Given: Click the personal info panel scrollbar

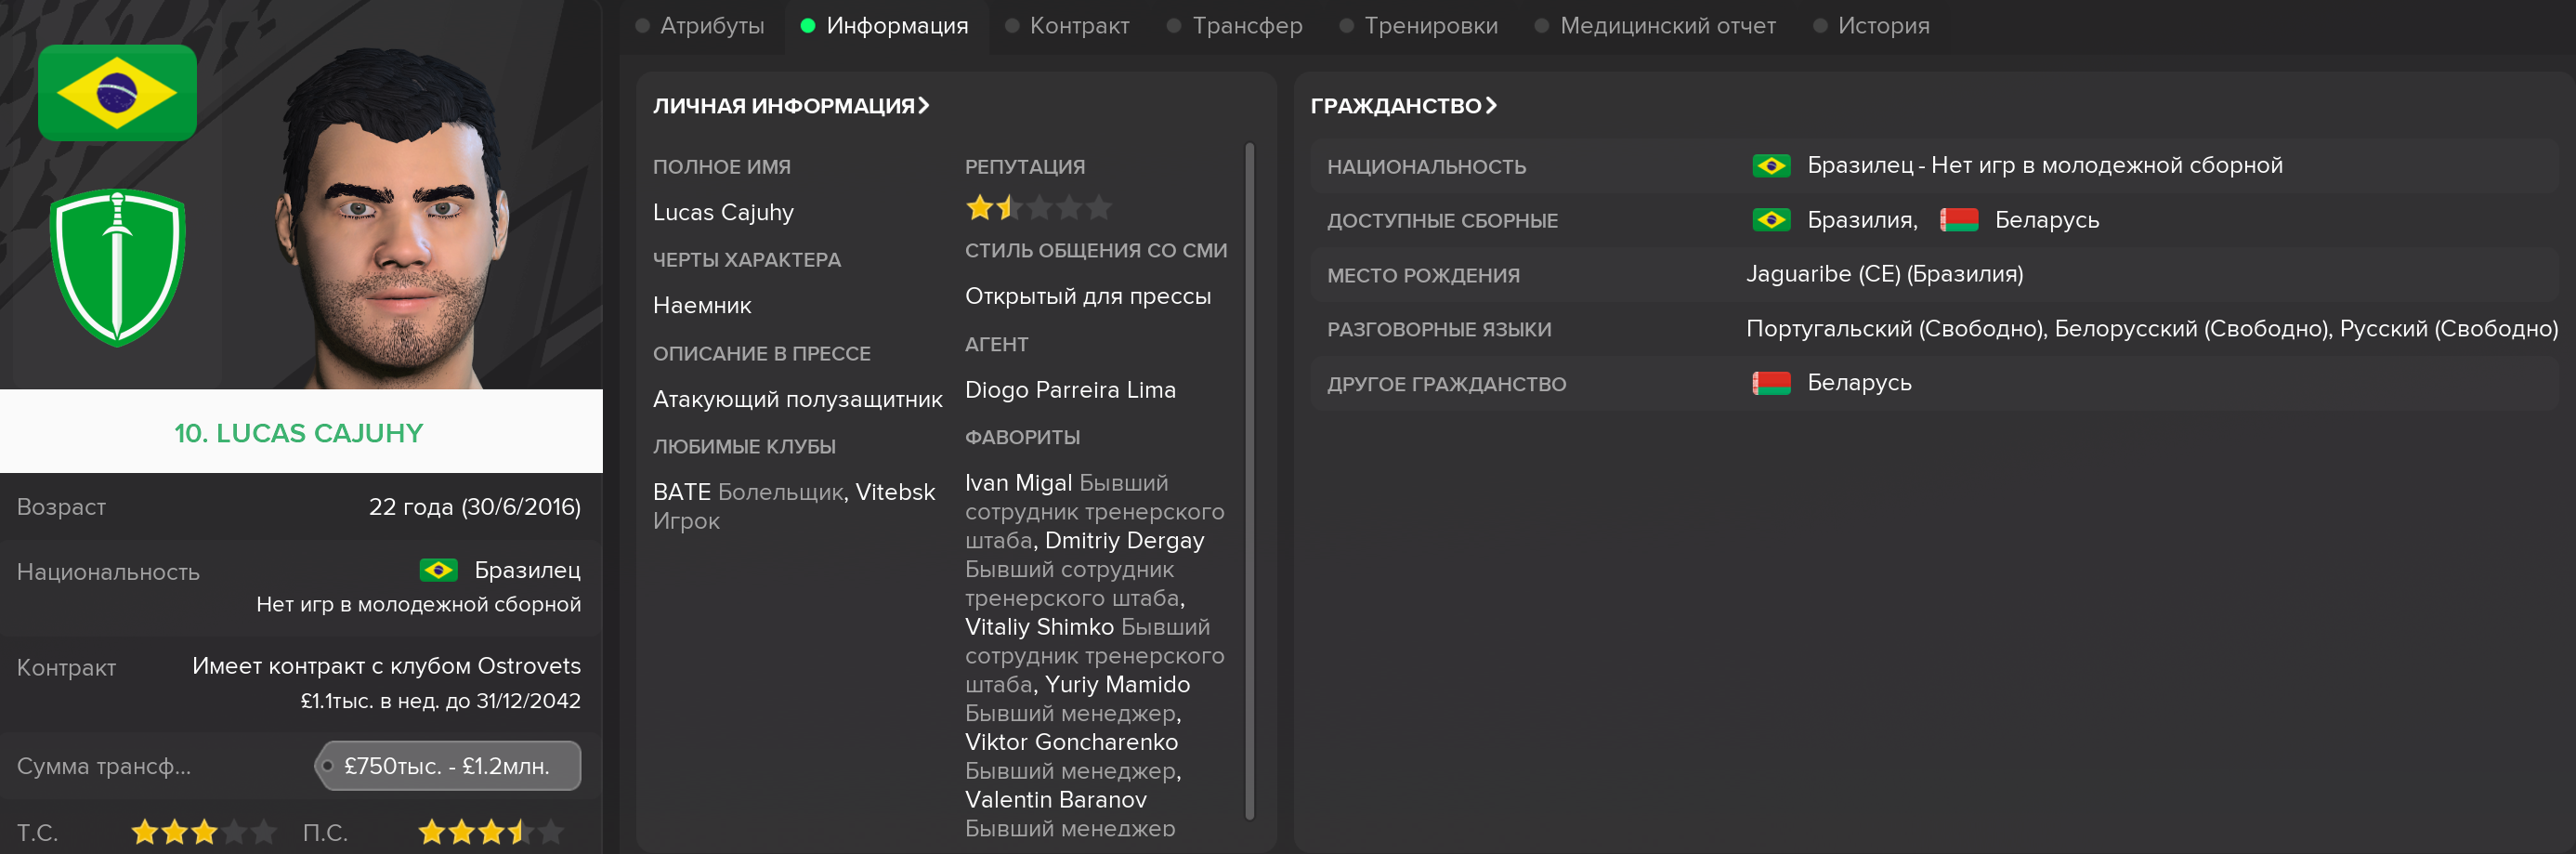Looking at the screenshot, I should pos(1249,480).
